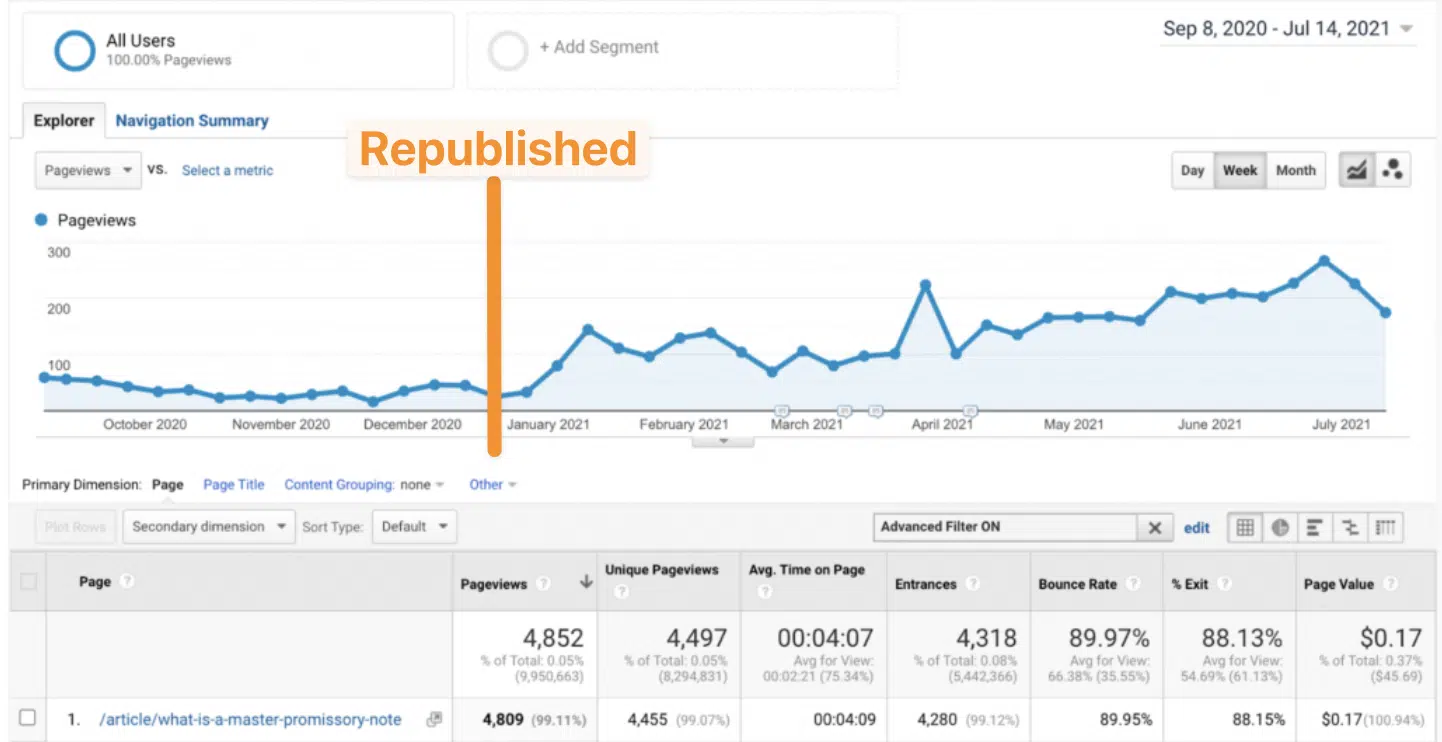Click Select a metric link
Image resolution: width=1442 pixels, height=742 pixels.
[x=227, y=171]
